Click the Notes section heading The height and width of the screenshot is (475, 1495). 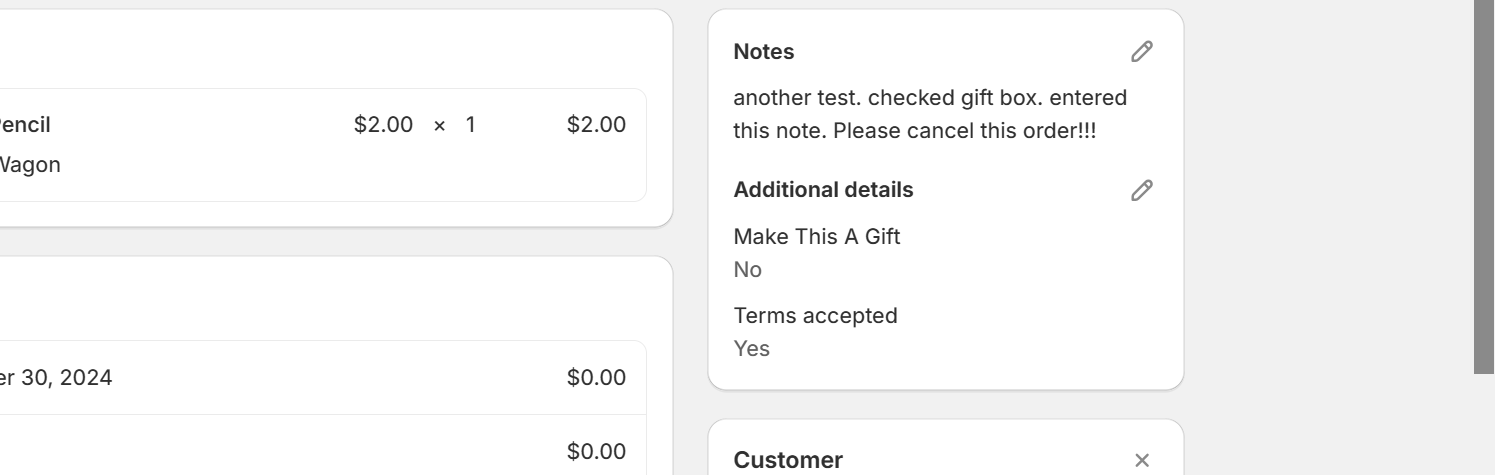(x=764, y=52)
